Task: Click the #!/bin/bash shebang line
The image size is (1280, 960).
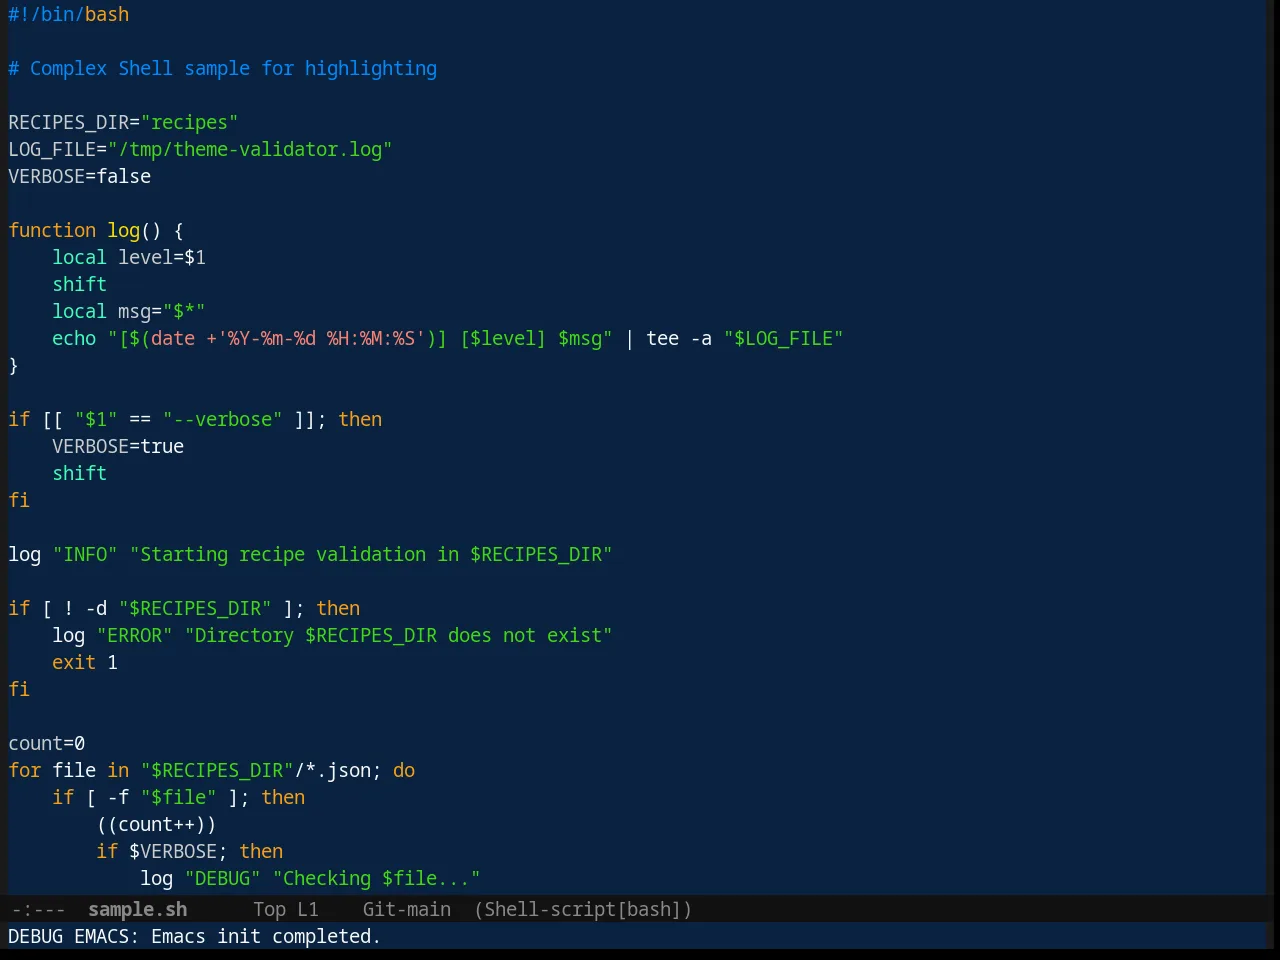Action: click(x=69, y=14)
